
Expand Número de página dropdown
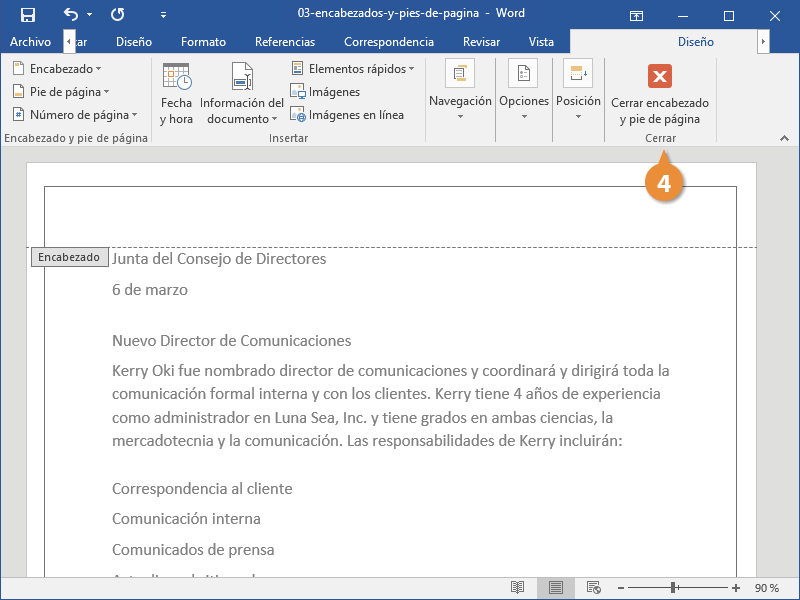coord(71,115)
